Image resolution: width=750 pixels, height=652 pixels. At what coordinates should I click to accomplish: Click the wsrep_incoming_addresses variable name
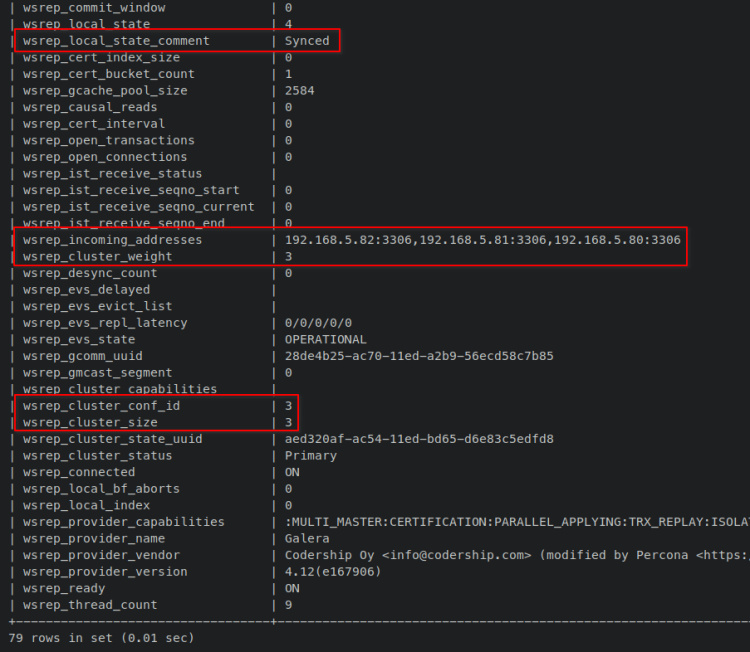(x=112, y=240)
